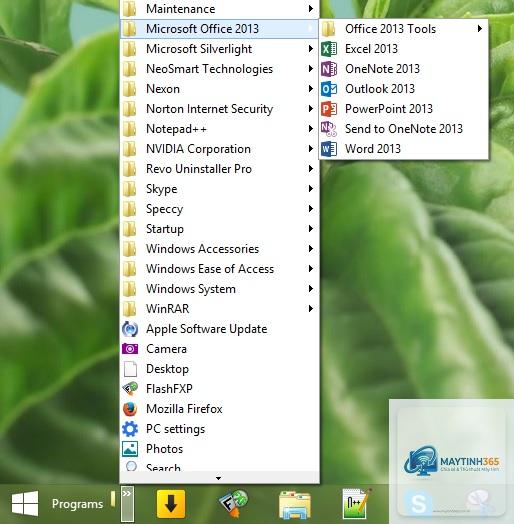Click the Photos app icon
Image resolution: width=514 pixels, height=524 pixels.
pos(130,449)
